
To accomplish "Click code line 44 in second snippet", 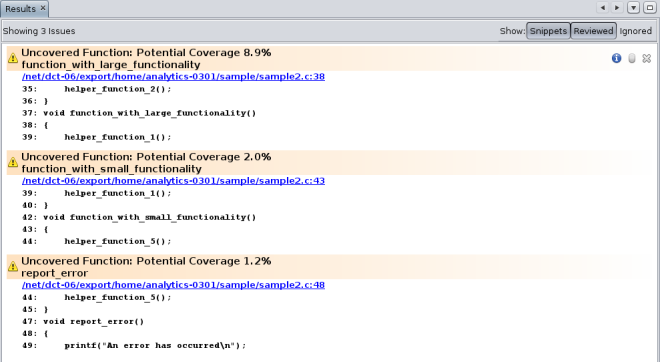I will (97, 241).
